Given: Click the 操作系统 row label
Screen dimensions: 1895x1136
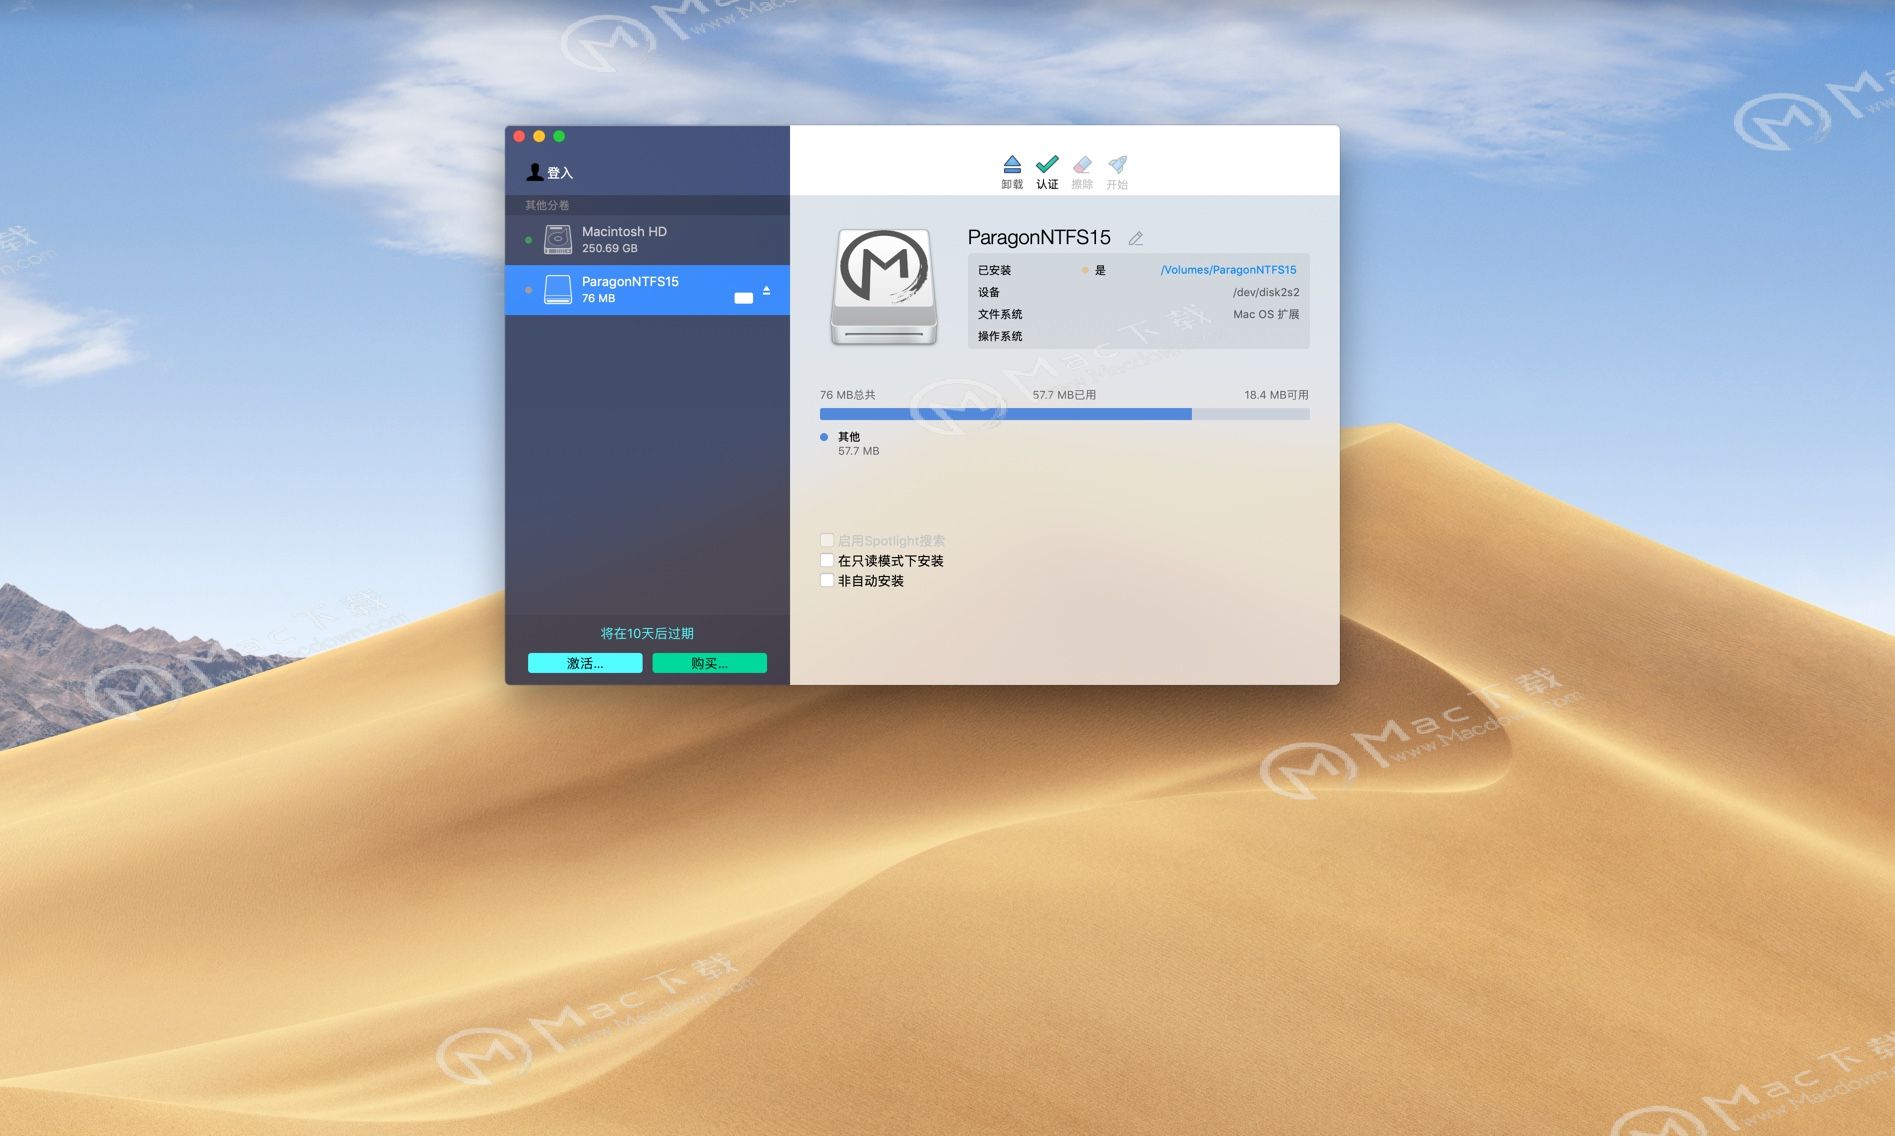Looking at the screenshot, I should click(x=1000, y=336).
